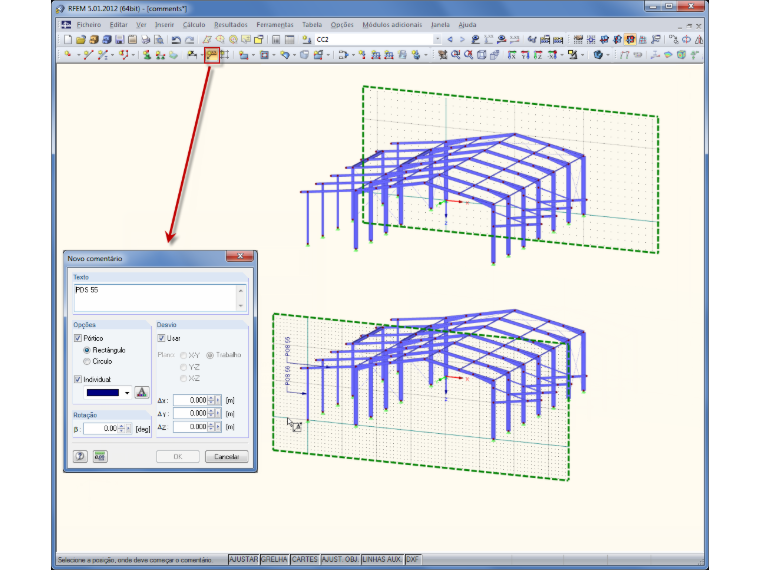Click the OK button in comment dialog
760x570 pixels.
178,457
